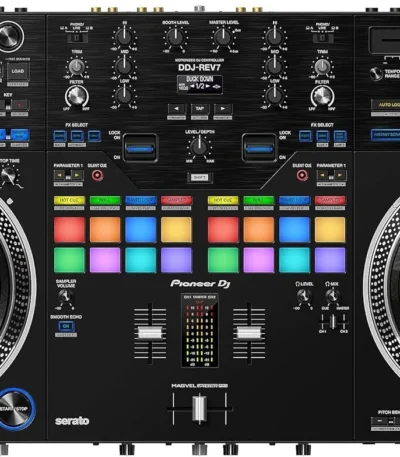
Task: Click the Magvel crossfader handle
Action: point(199,409)
